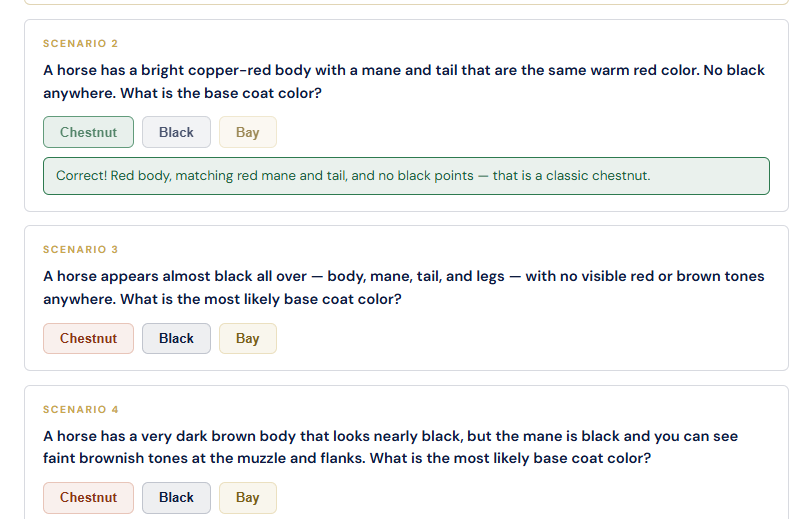Pick Bay for the Scenario 3 question
797x519 pixels.
[248, 339]
